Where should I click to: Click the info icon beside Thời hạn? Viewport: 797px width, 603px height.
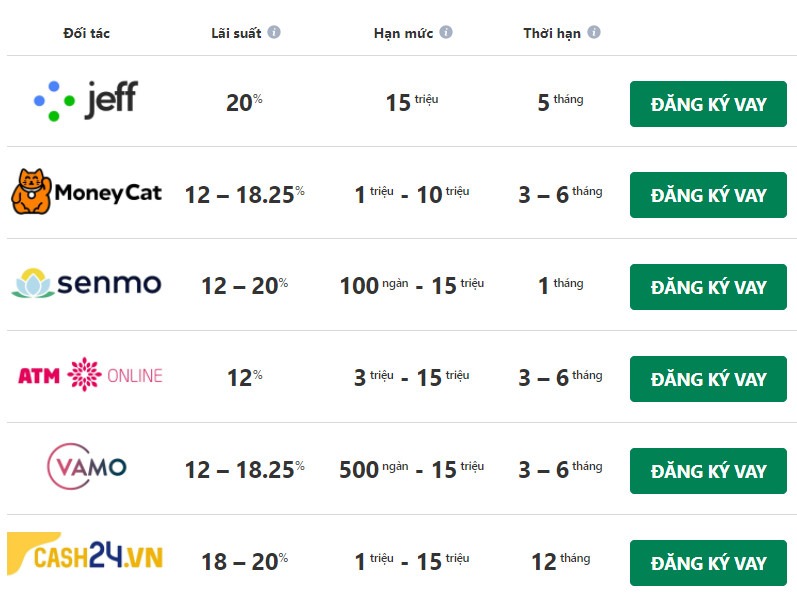[594, 32]
